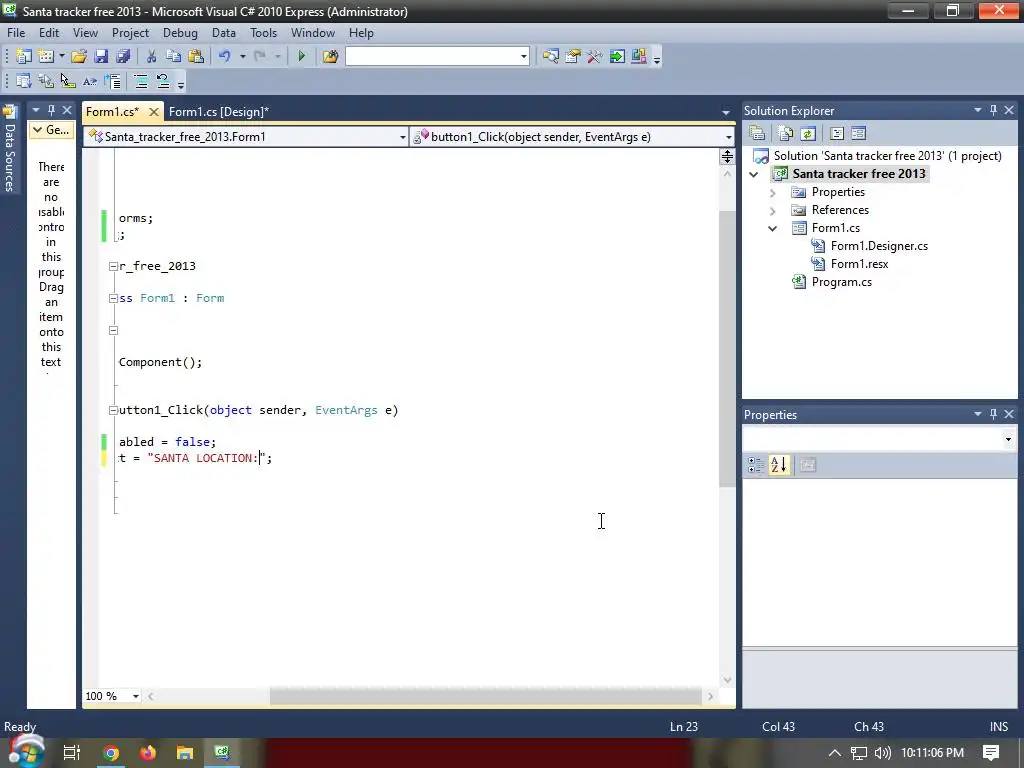Viewport: 1024px width, 768px height.
Task: Undo the last edit with the blue arrow
Action: (x=225, y=57)
